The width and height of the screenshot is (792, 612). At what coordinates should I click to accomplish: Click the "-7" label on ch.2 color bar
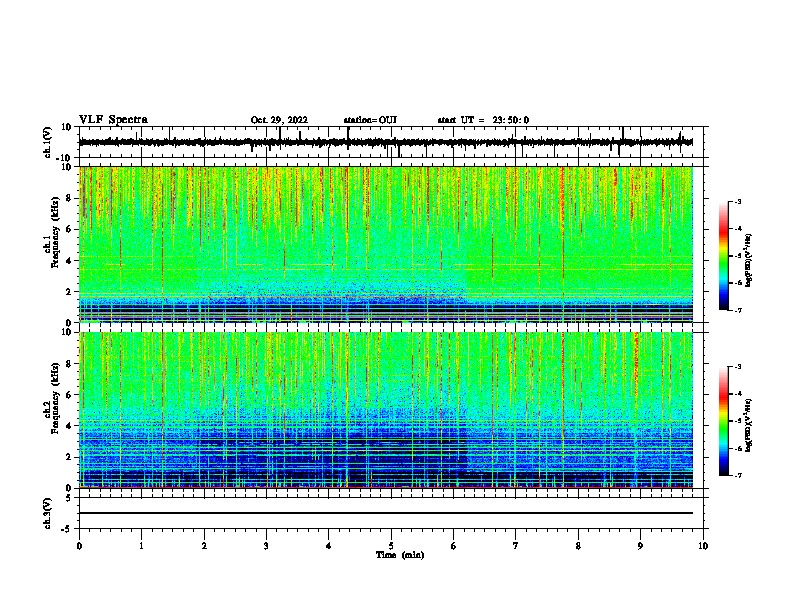click(x=737, y=475)
